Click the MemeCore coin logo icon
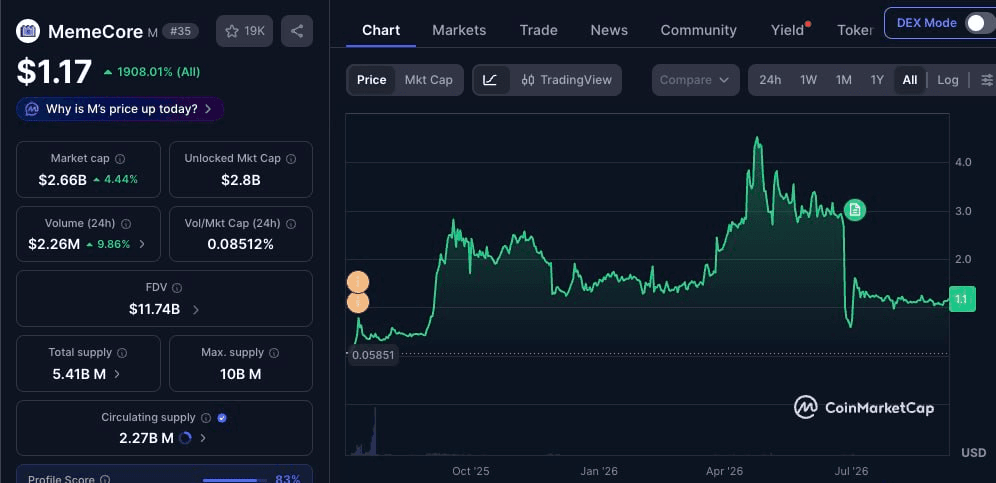This screenshot has height=483, width=996. pos(28,31)
